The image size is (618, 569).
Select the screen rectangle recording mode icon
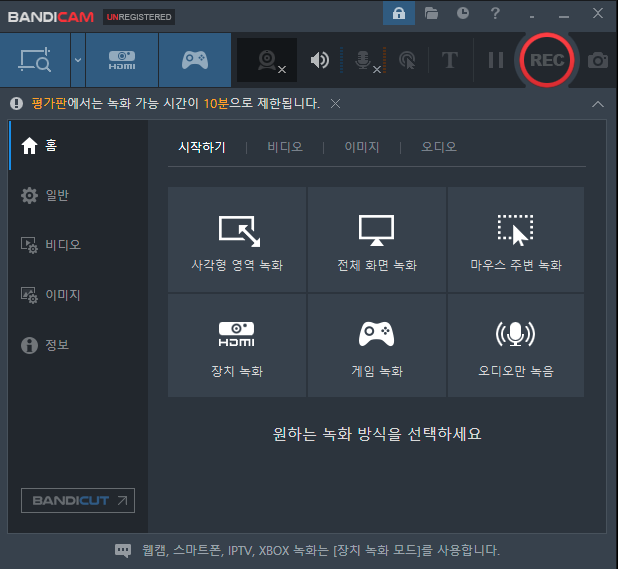tap(35, 60)
